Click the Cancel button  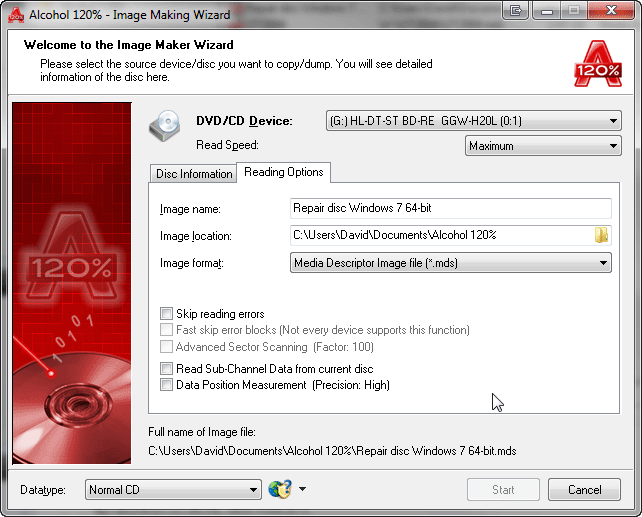pyautogui.click(x=584, y=490)
